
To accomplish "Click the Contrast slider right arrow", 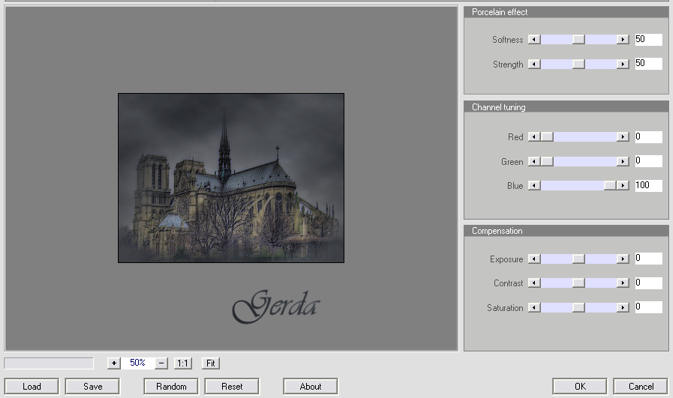I will pos(623,283).
